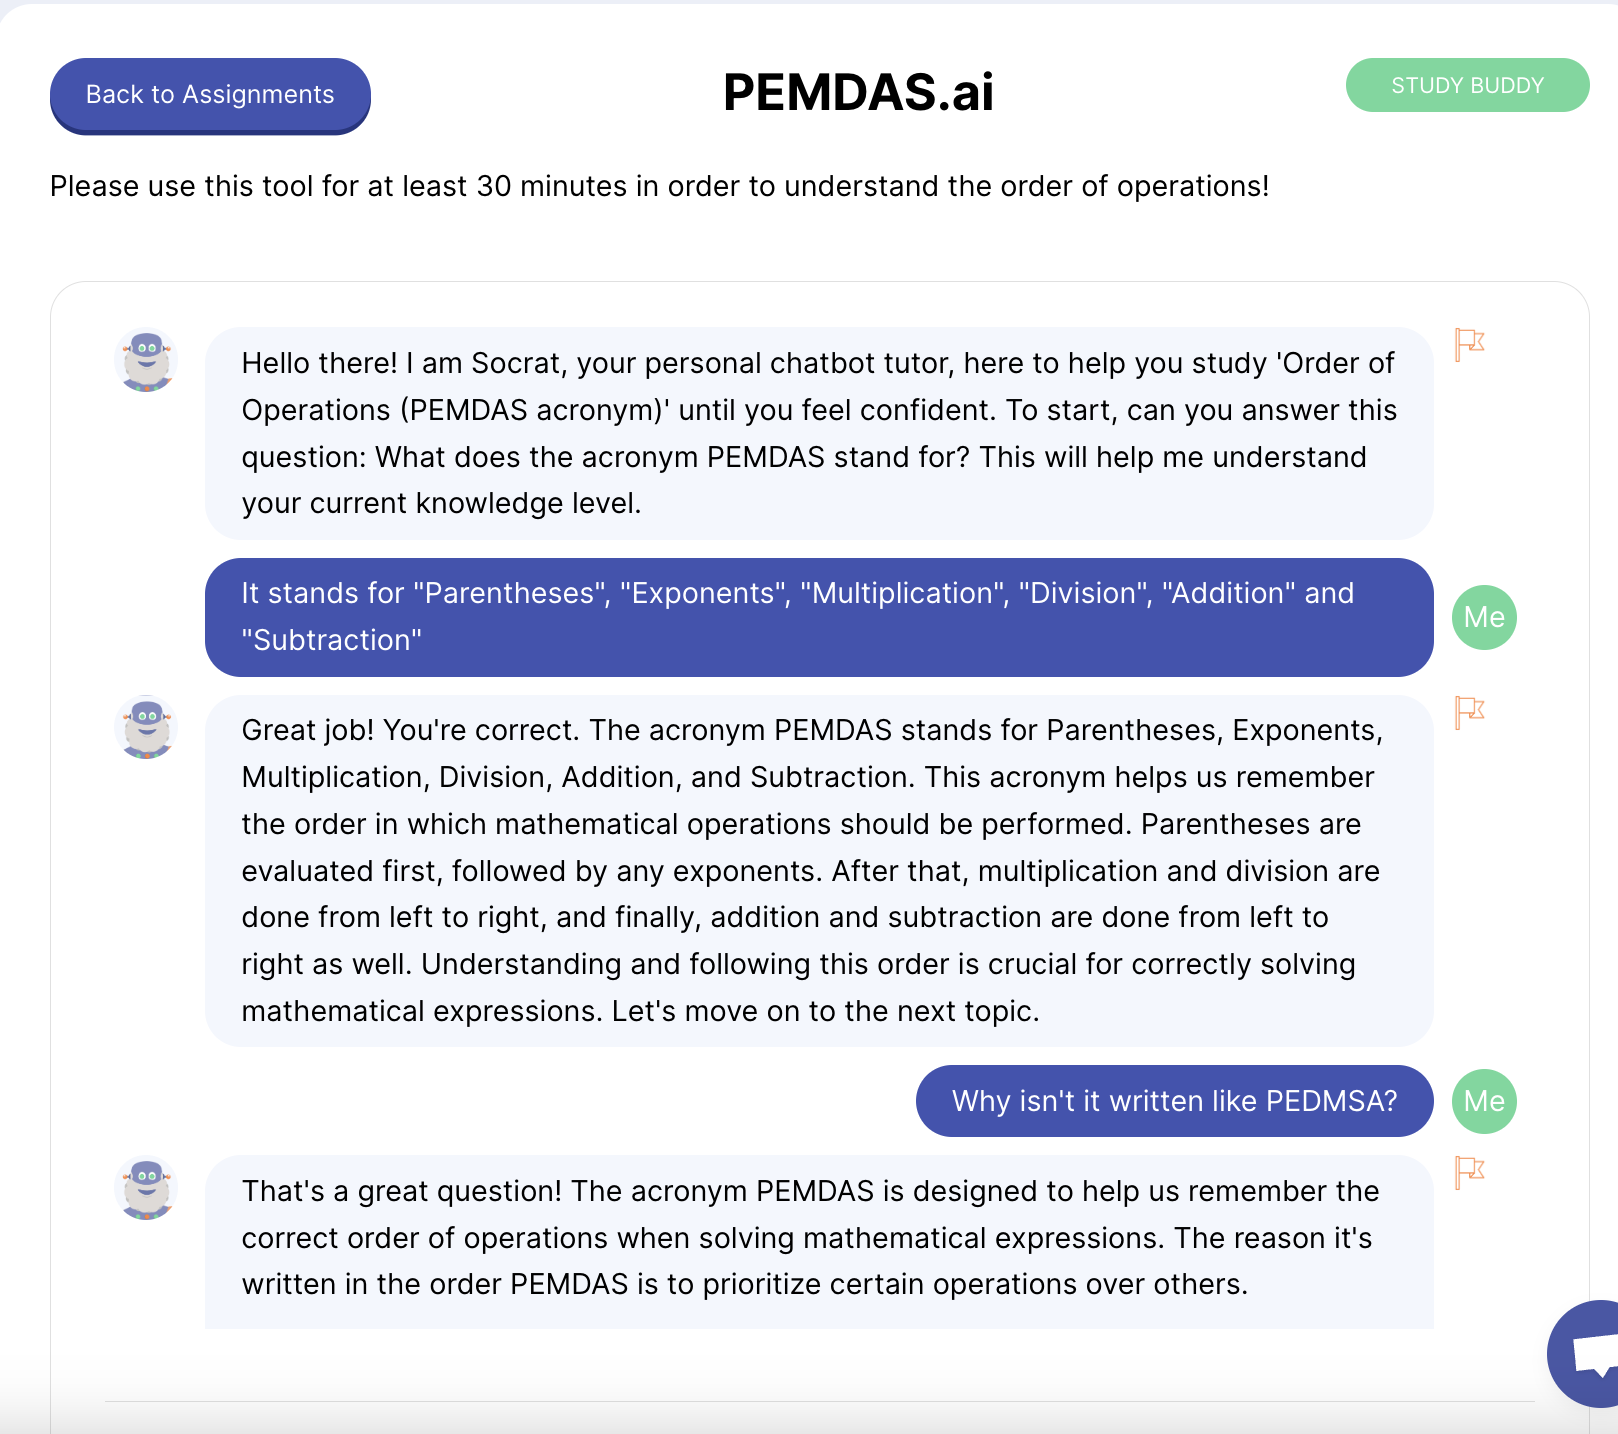Screen dimensions: 1618x1434
Task: Select the "That's a great question!" reply bubble
Action: coord(818,1238)
